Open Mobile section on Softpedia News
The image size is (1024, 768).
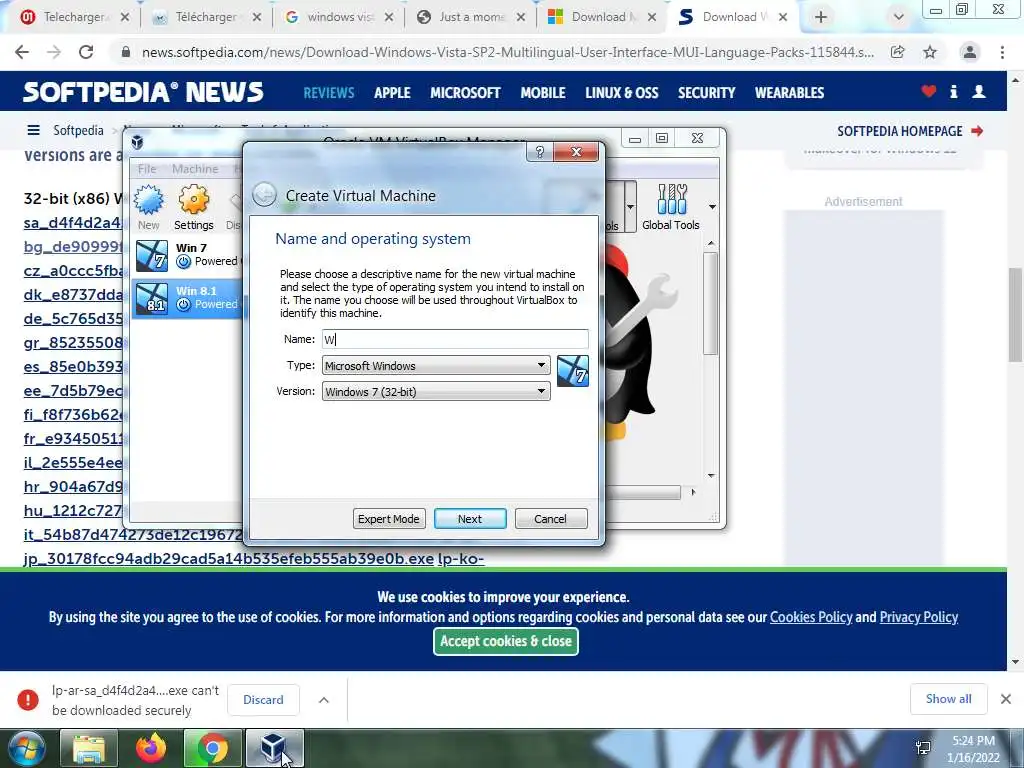(543, 93)
